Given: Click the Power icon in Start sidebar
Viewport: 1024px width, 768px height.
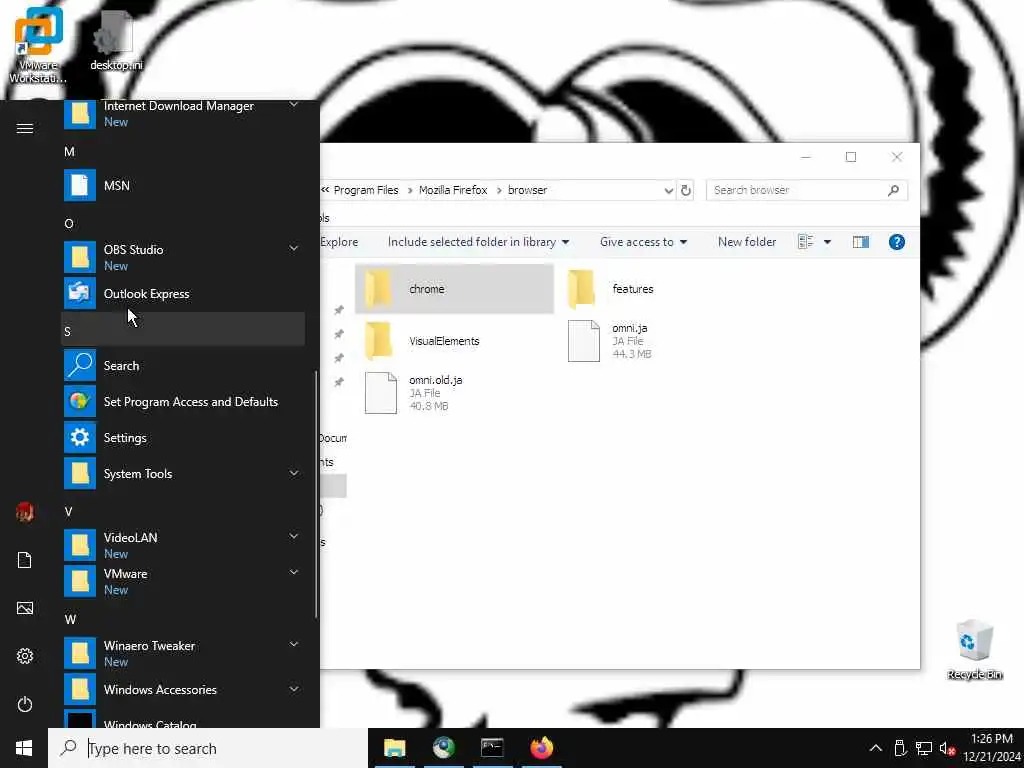Looking at the screenshot, I should point(24,704).
